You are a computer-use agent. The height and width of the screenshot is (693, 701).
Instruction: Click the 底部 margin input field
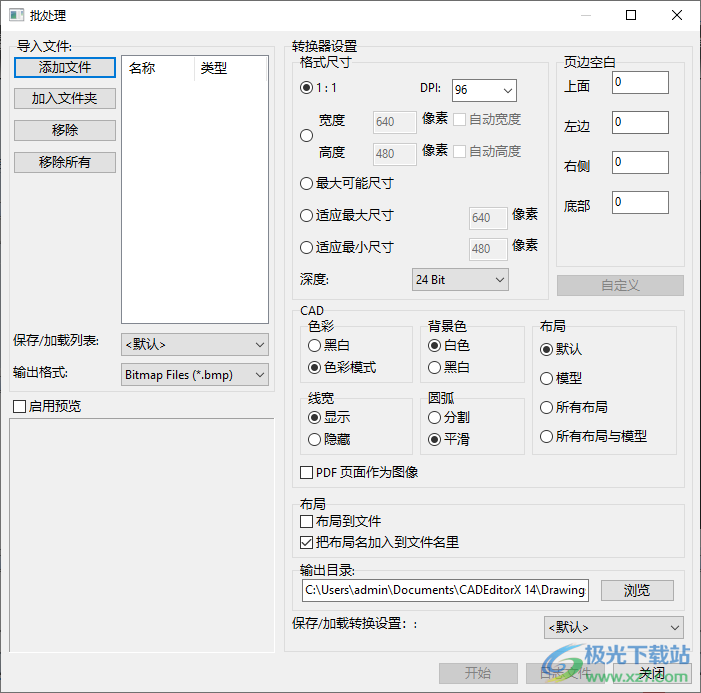[x=640, y=202]
